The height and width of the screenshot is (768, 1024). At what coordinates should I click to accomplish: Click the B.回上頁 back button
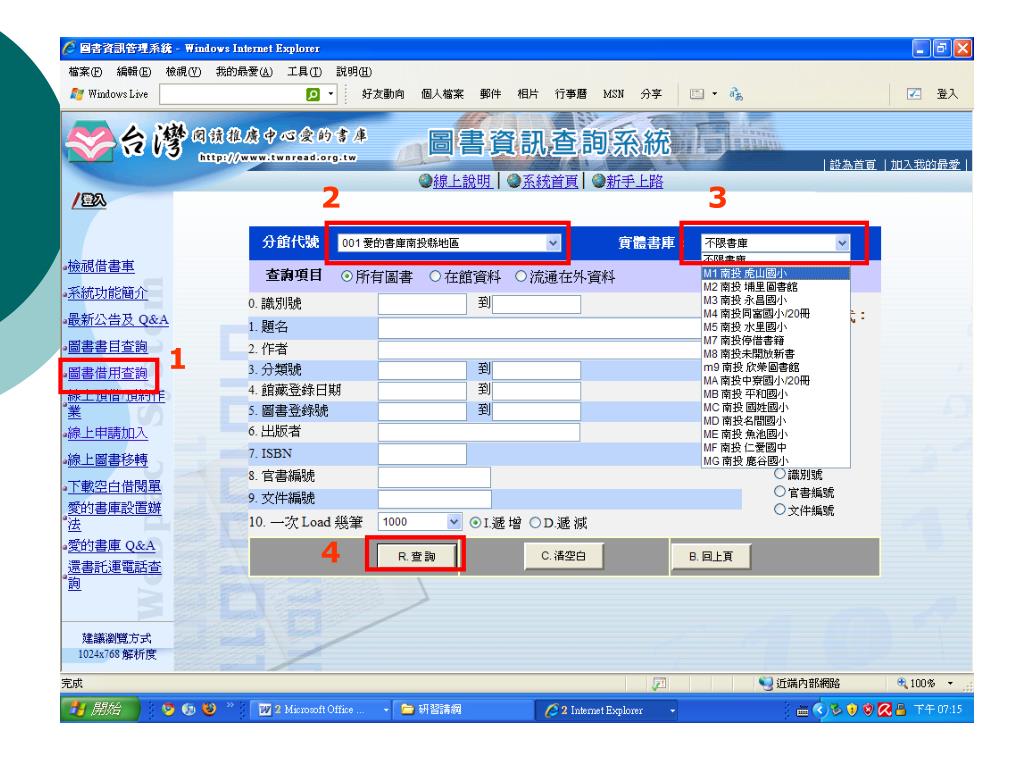(x=711, y=556)
